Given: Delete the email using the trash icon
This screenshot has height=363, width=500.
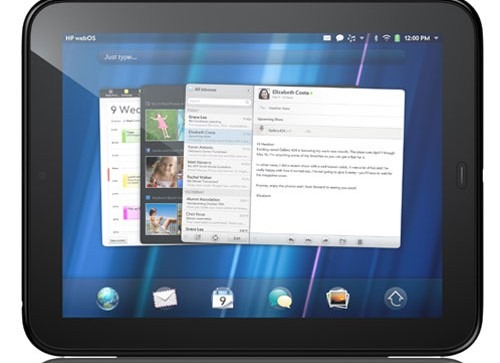Looking at the screenshot, I should pyautogui.click(x=360, y=242).
